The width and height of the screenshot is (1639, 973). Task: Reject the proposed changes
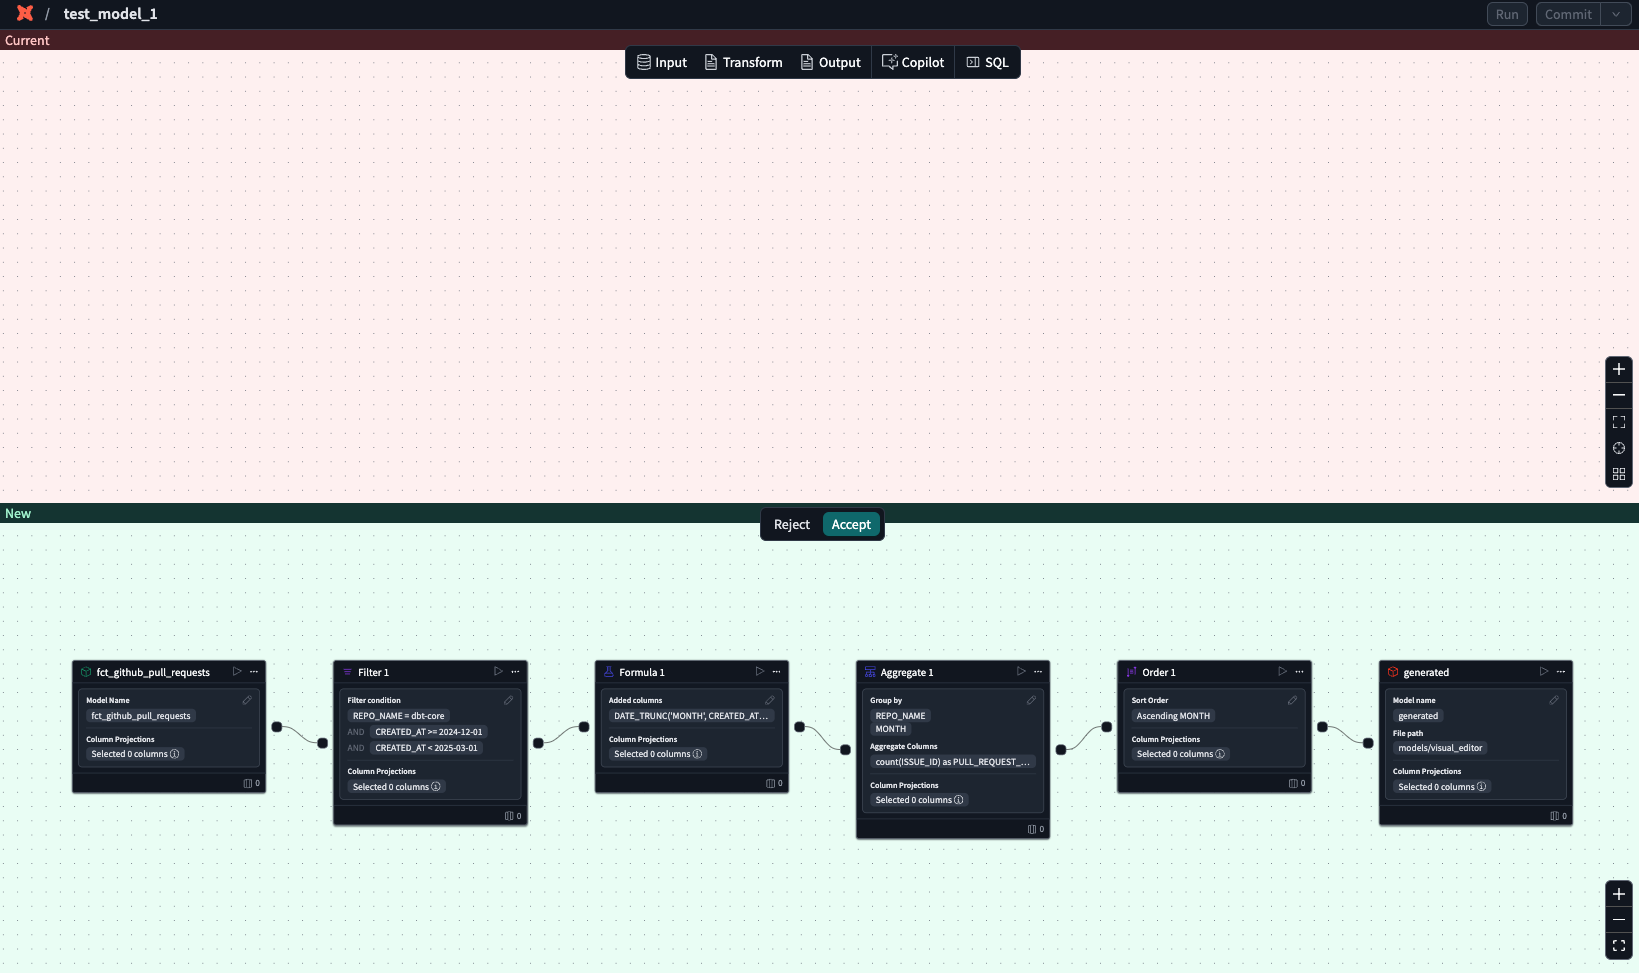pyautogui.click(x=791, y=524)
